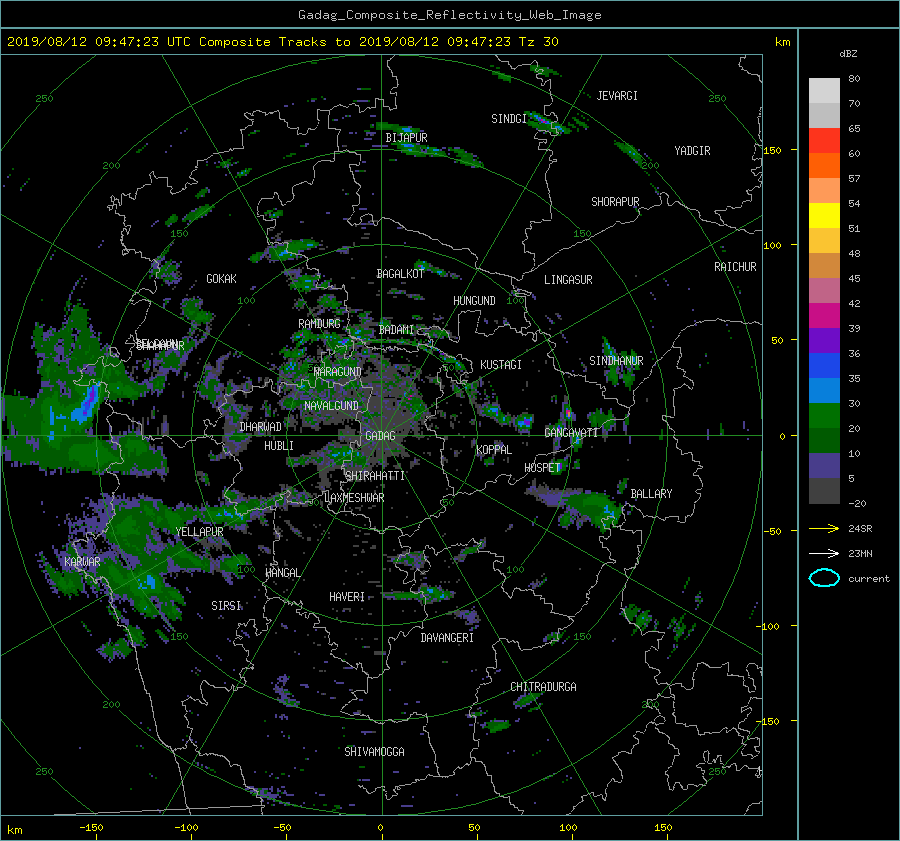Image resolution: width=900 pixels, height=841 pixels.
Task: Click the 'DAVANGERI' city label
Action: pyautogui.click(x=447, y=638)
